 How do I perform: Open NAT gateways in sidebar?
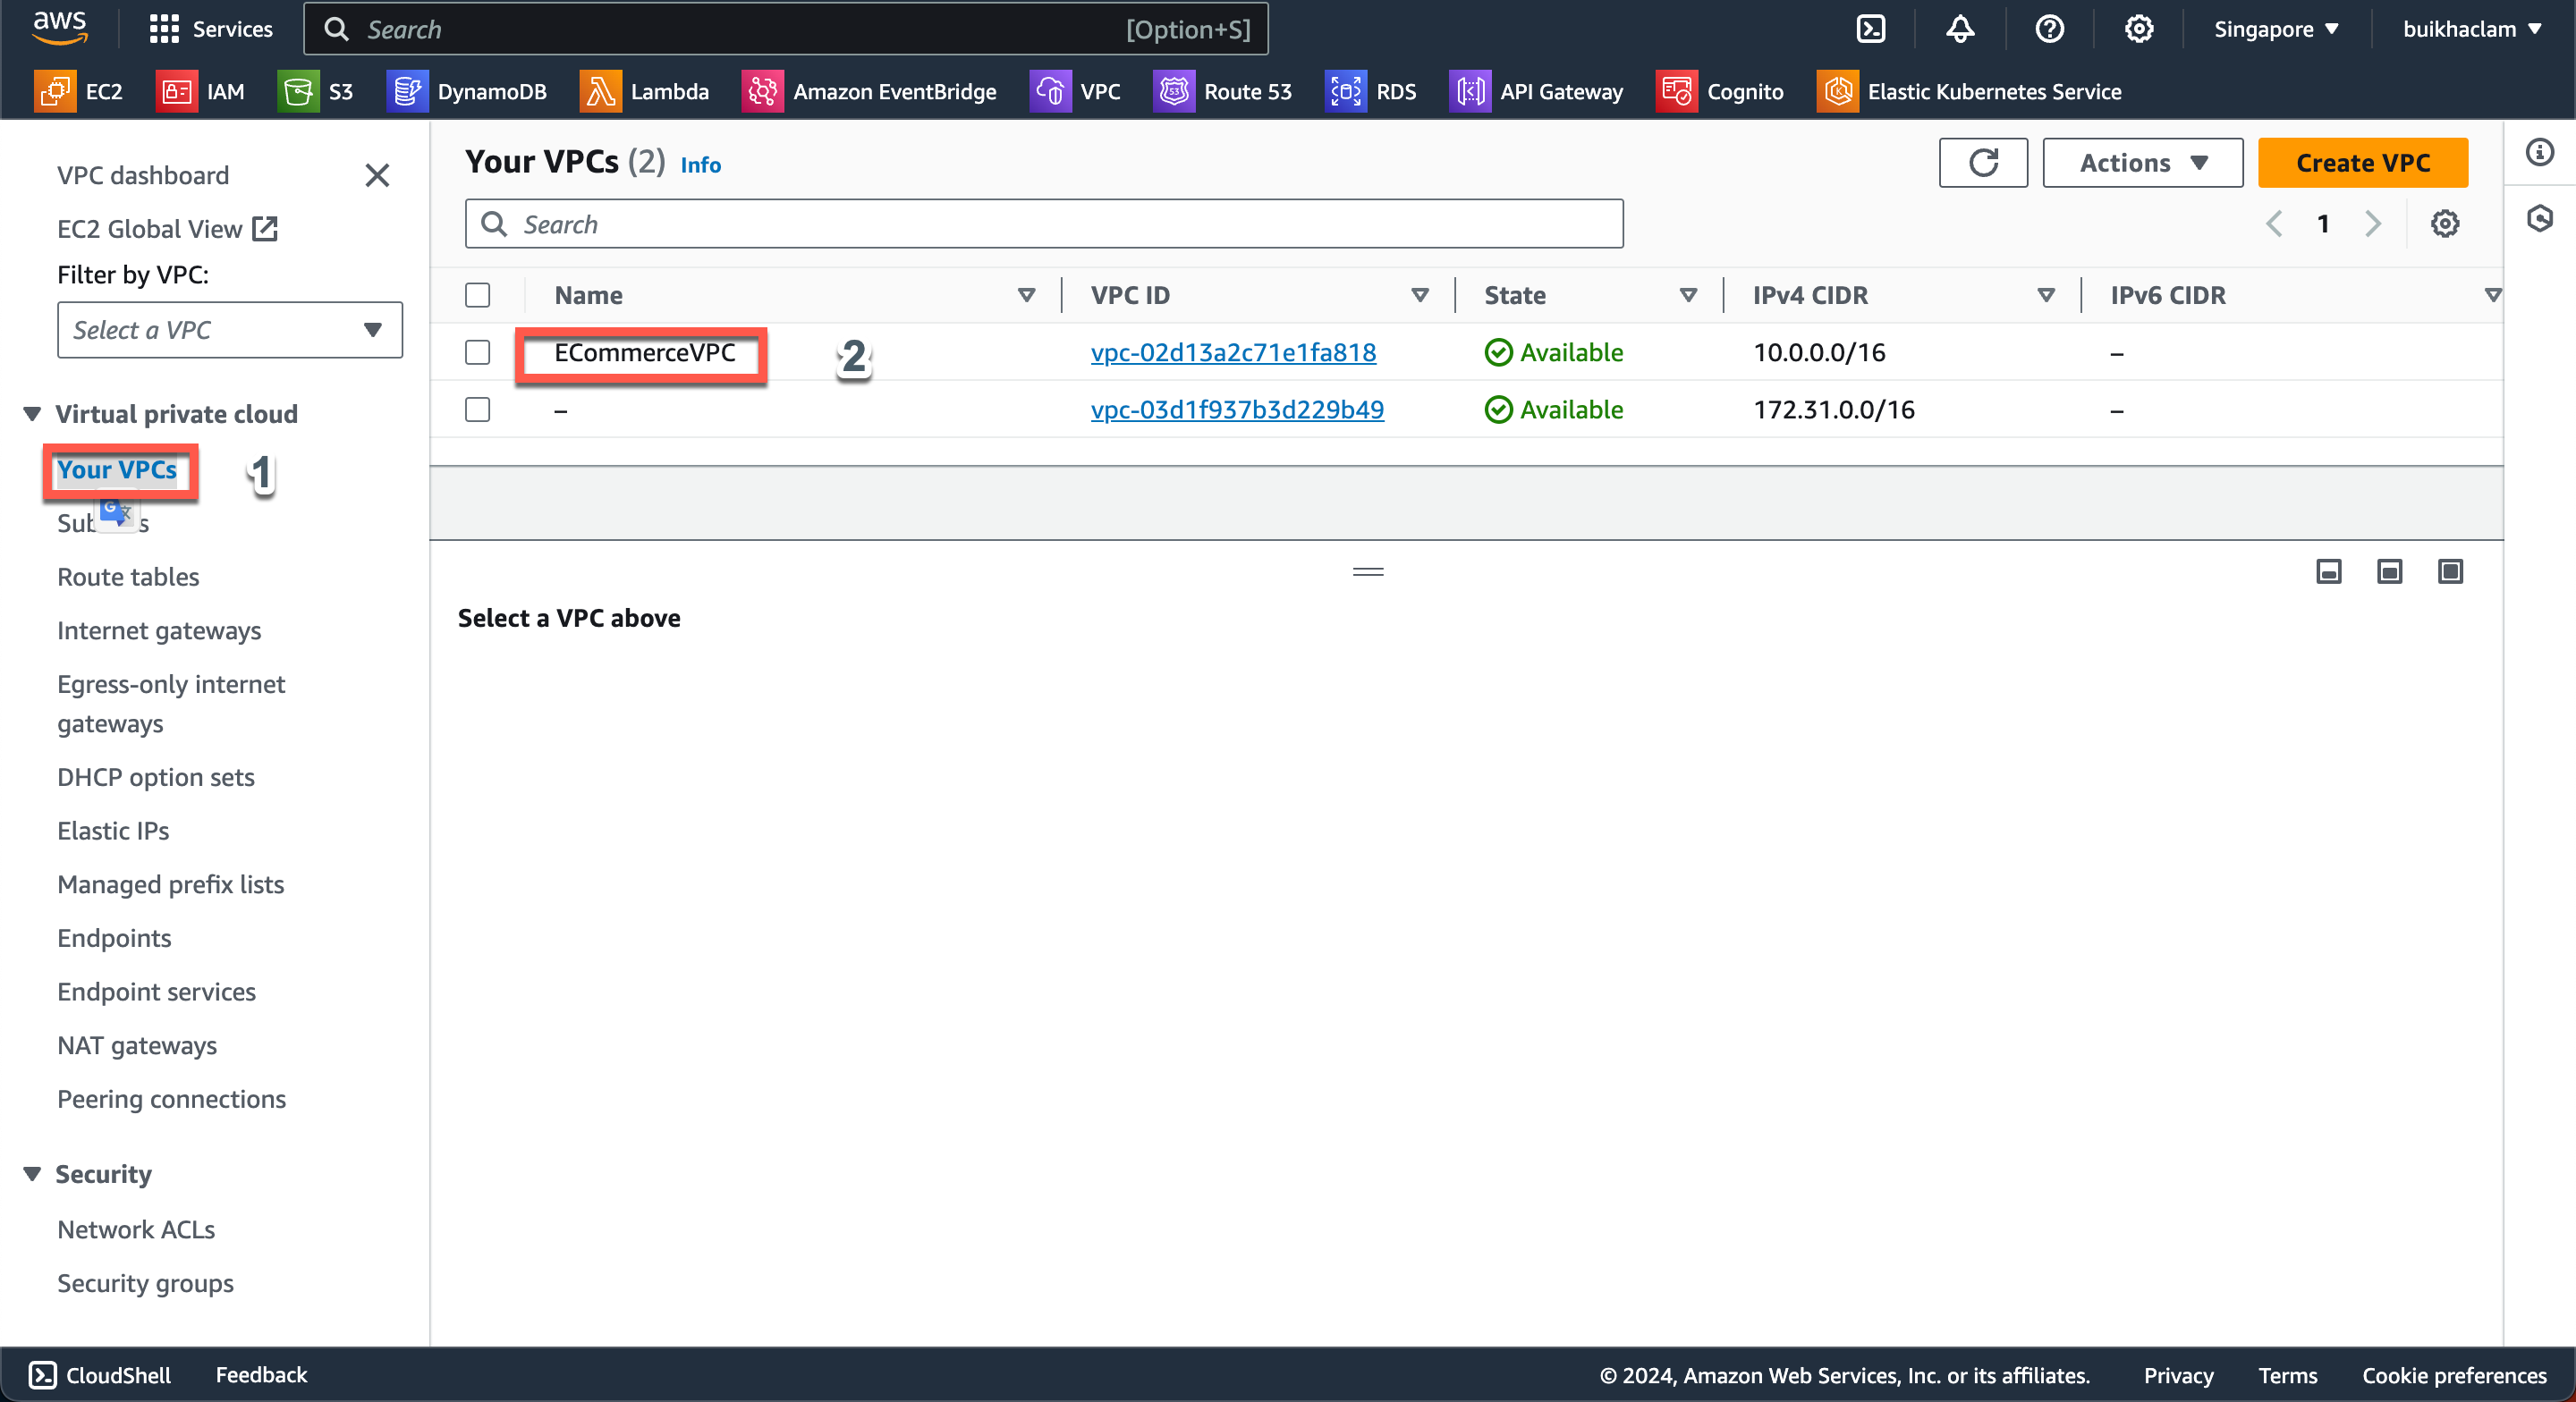click(x=137, y=1045)
